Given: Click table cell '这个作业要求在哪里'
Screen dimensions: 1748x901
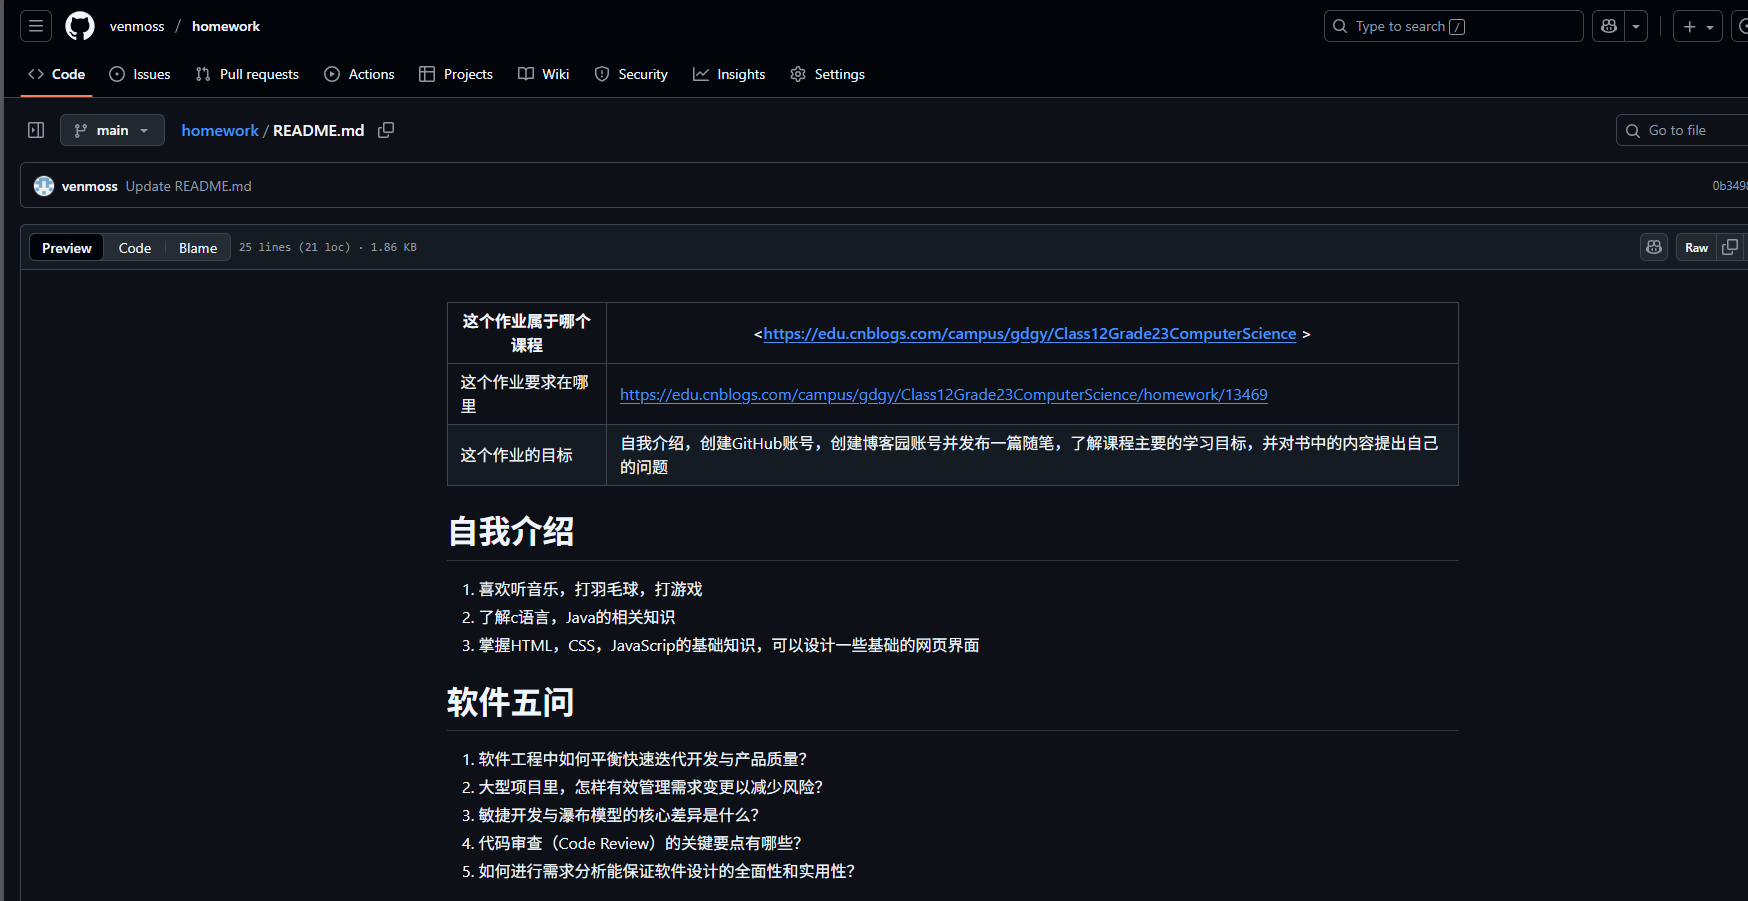Looking at the screenshot, I should (527, 394).
